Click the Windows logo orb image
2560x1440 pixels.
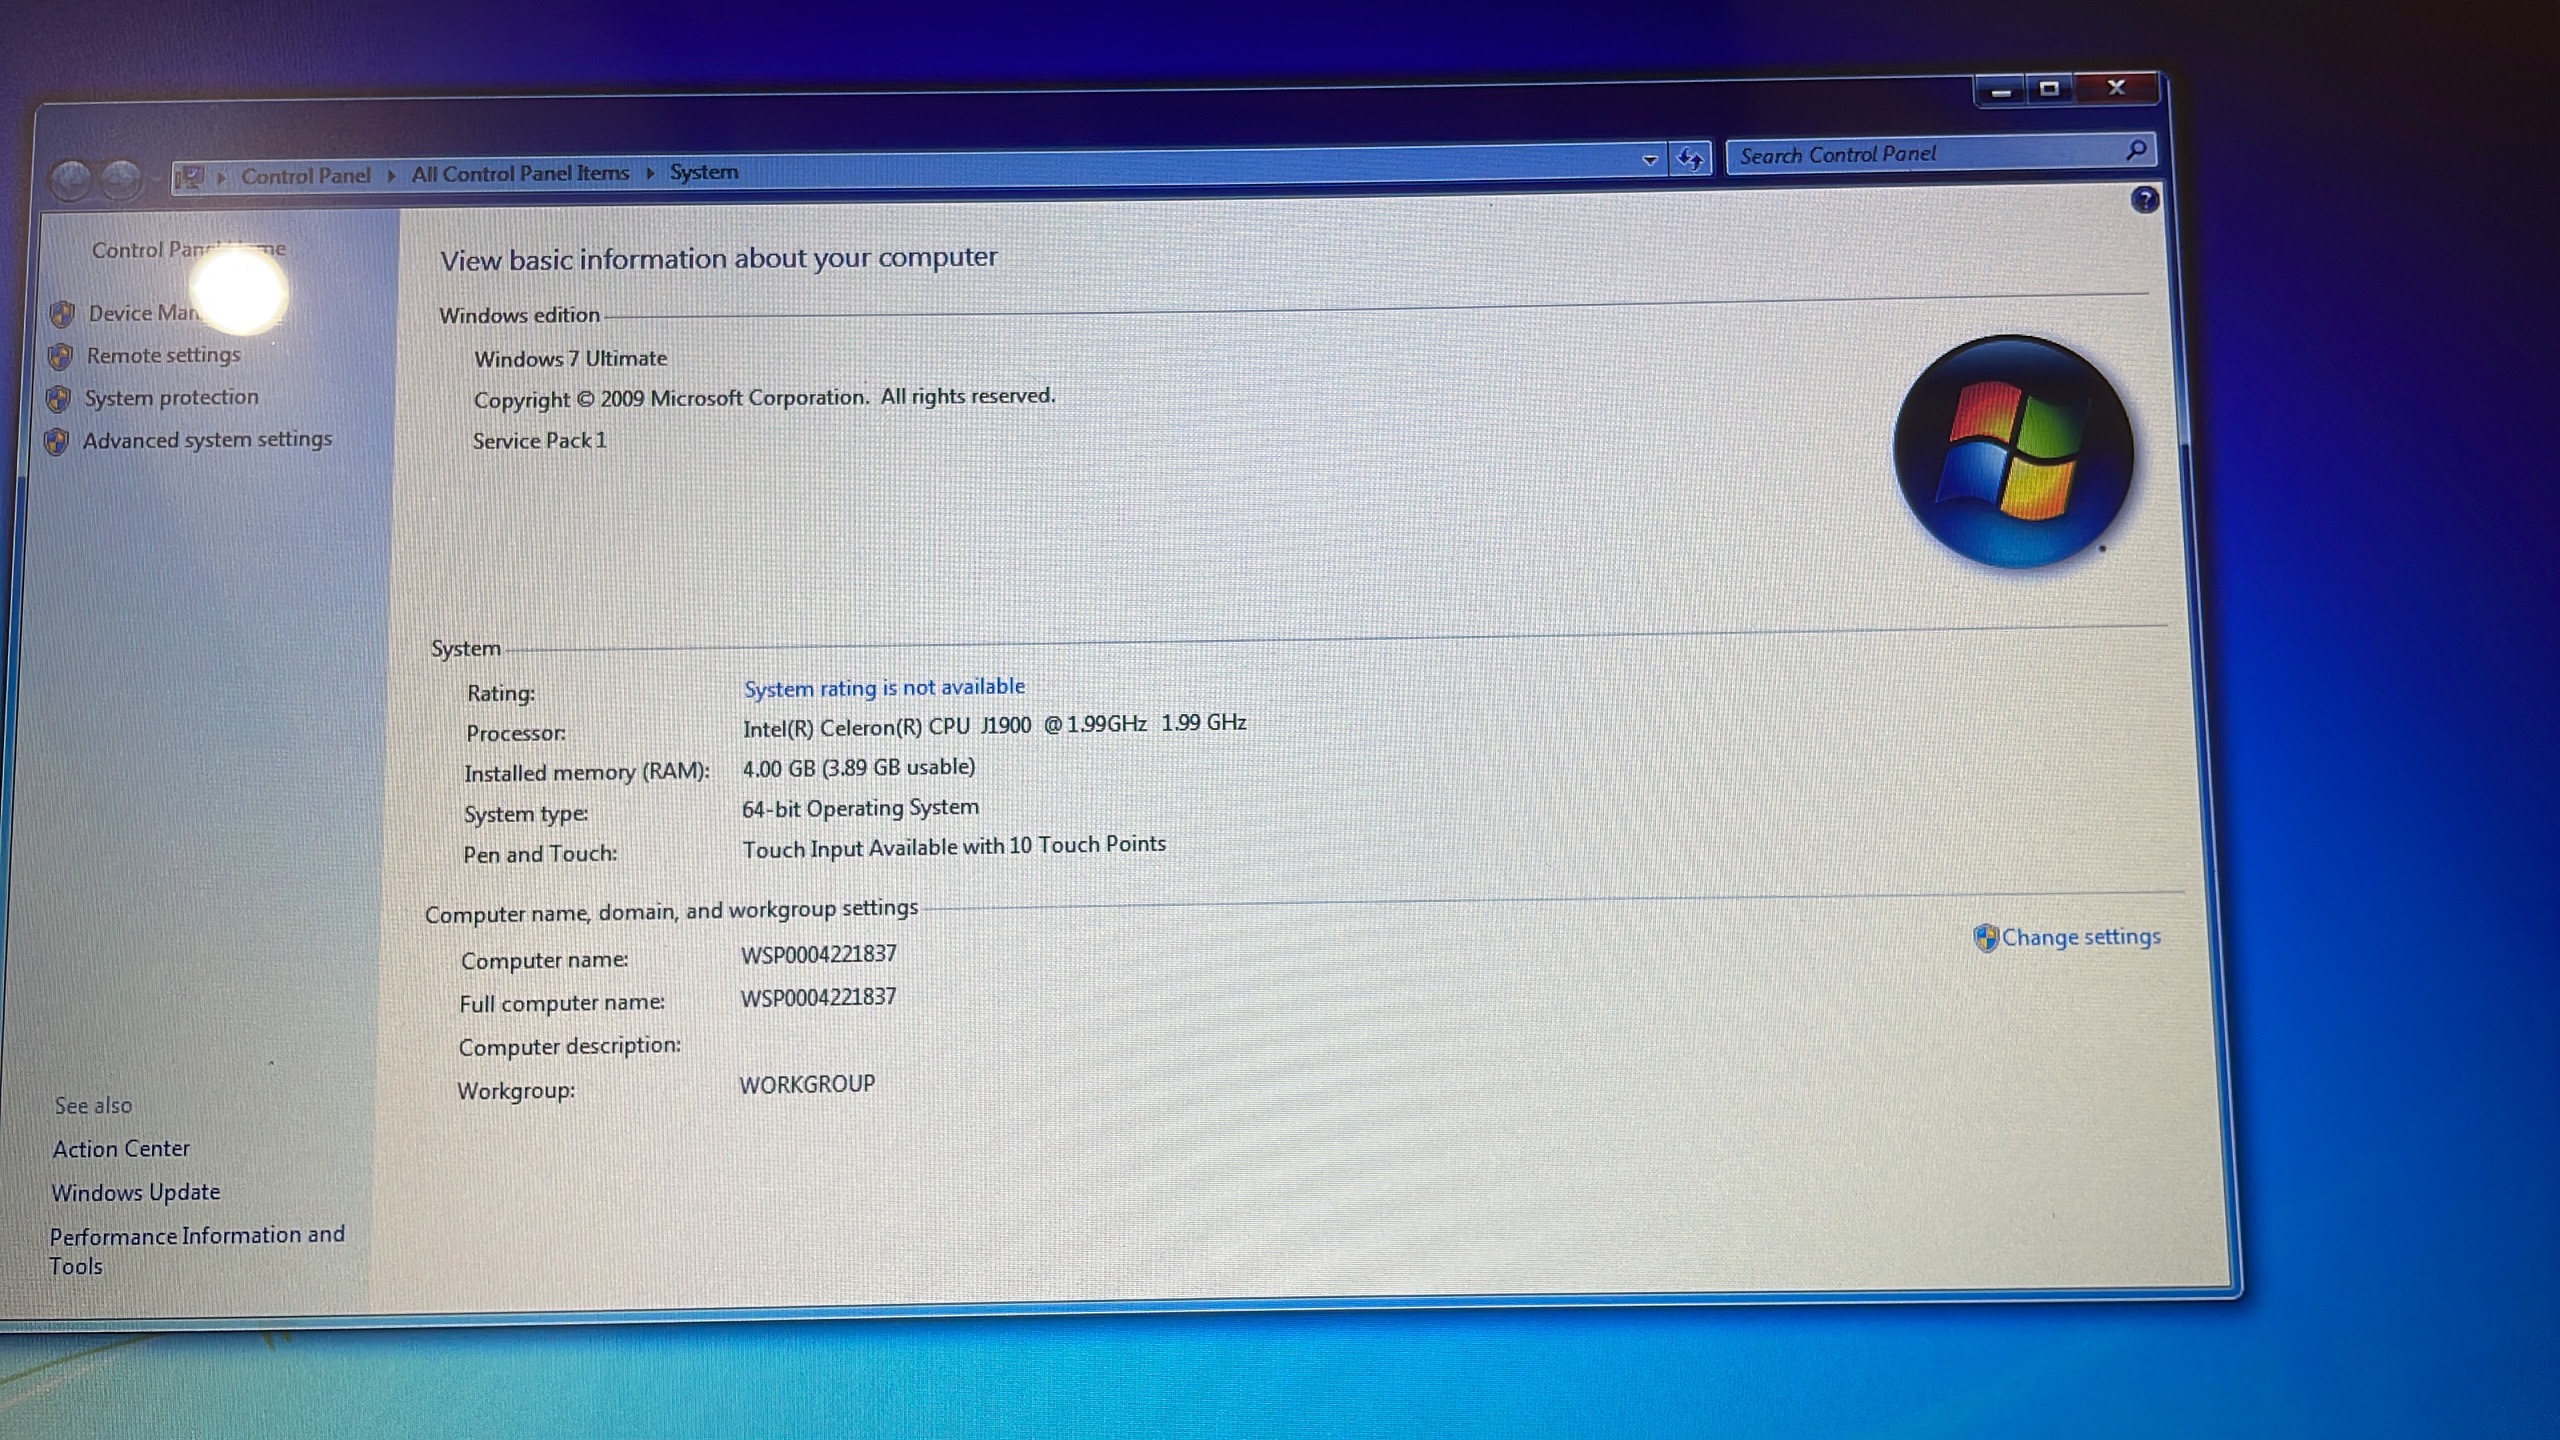(2013, 452)
